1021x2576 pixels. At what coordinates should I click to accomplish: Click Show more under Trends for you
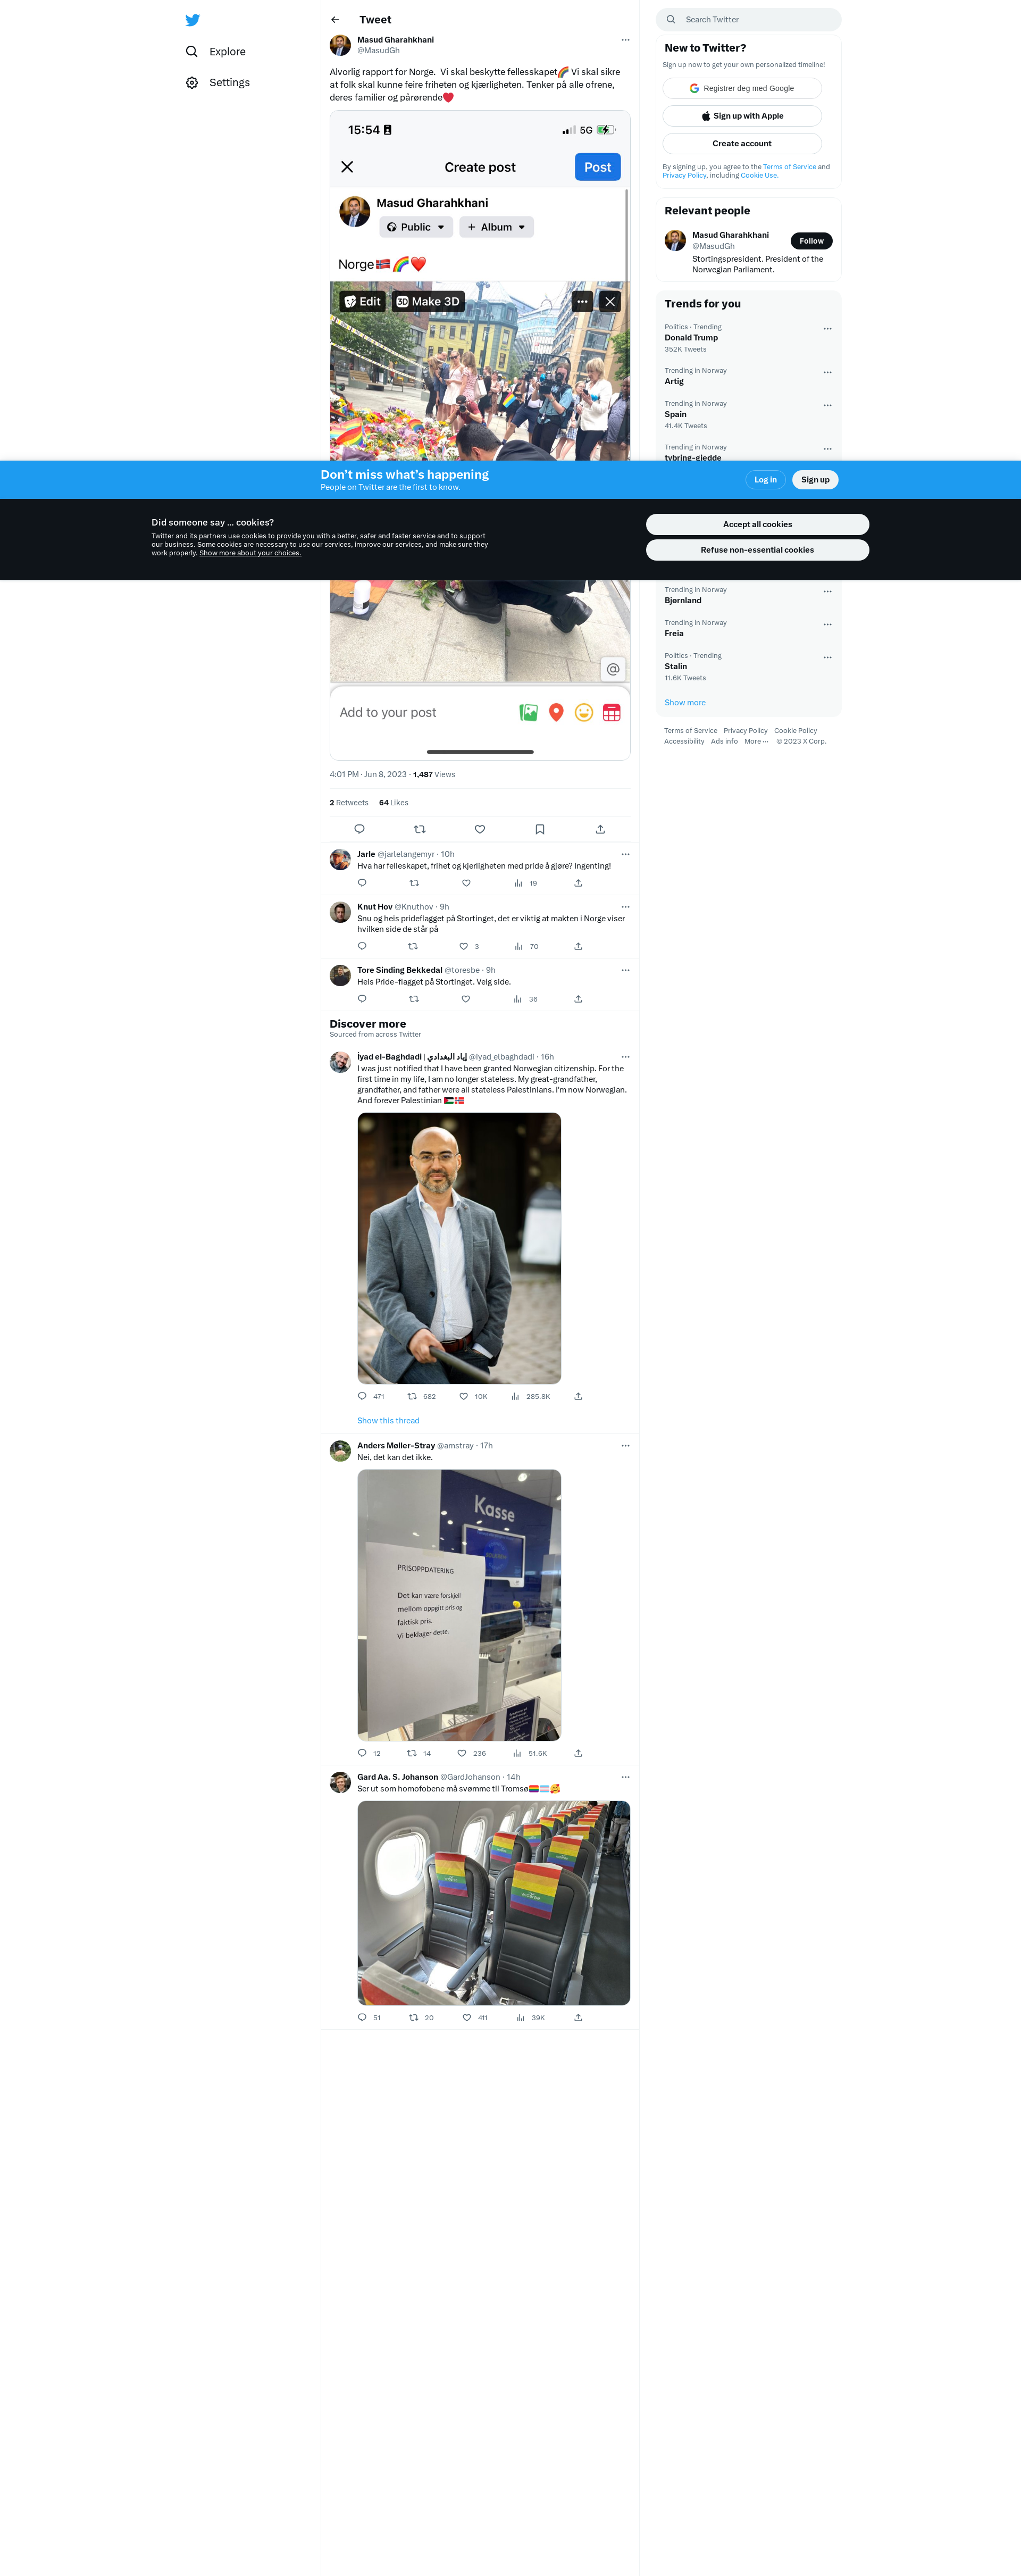[685, 702]
